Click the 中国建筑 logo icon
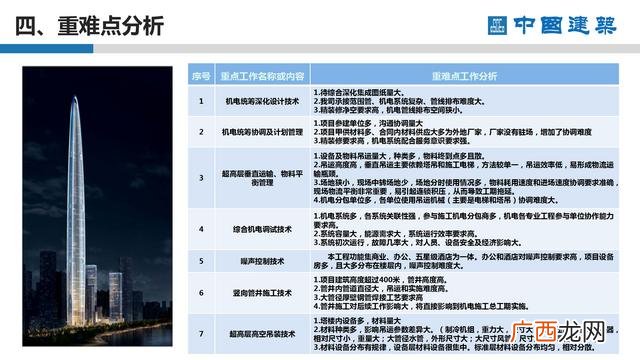 497,25
